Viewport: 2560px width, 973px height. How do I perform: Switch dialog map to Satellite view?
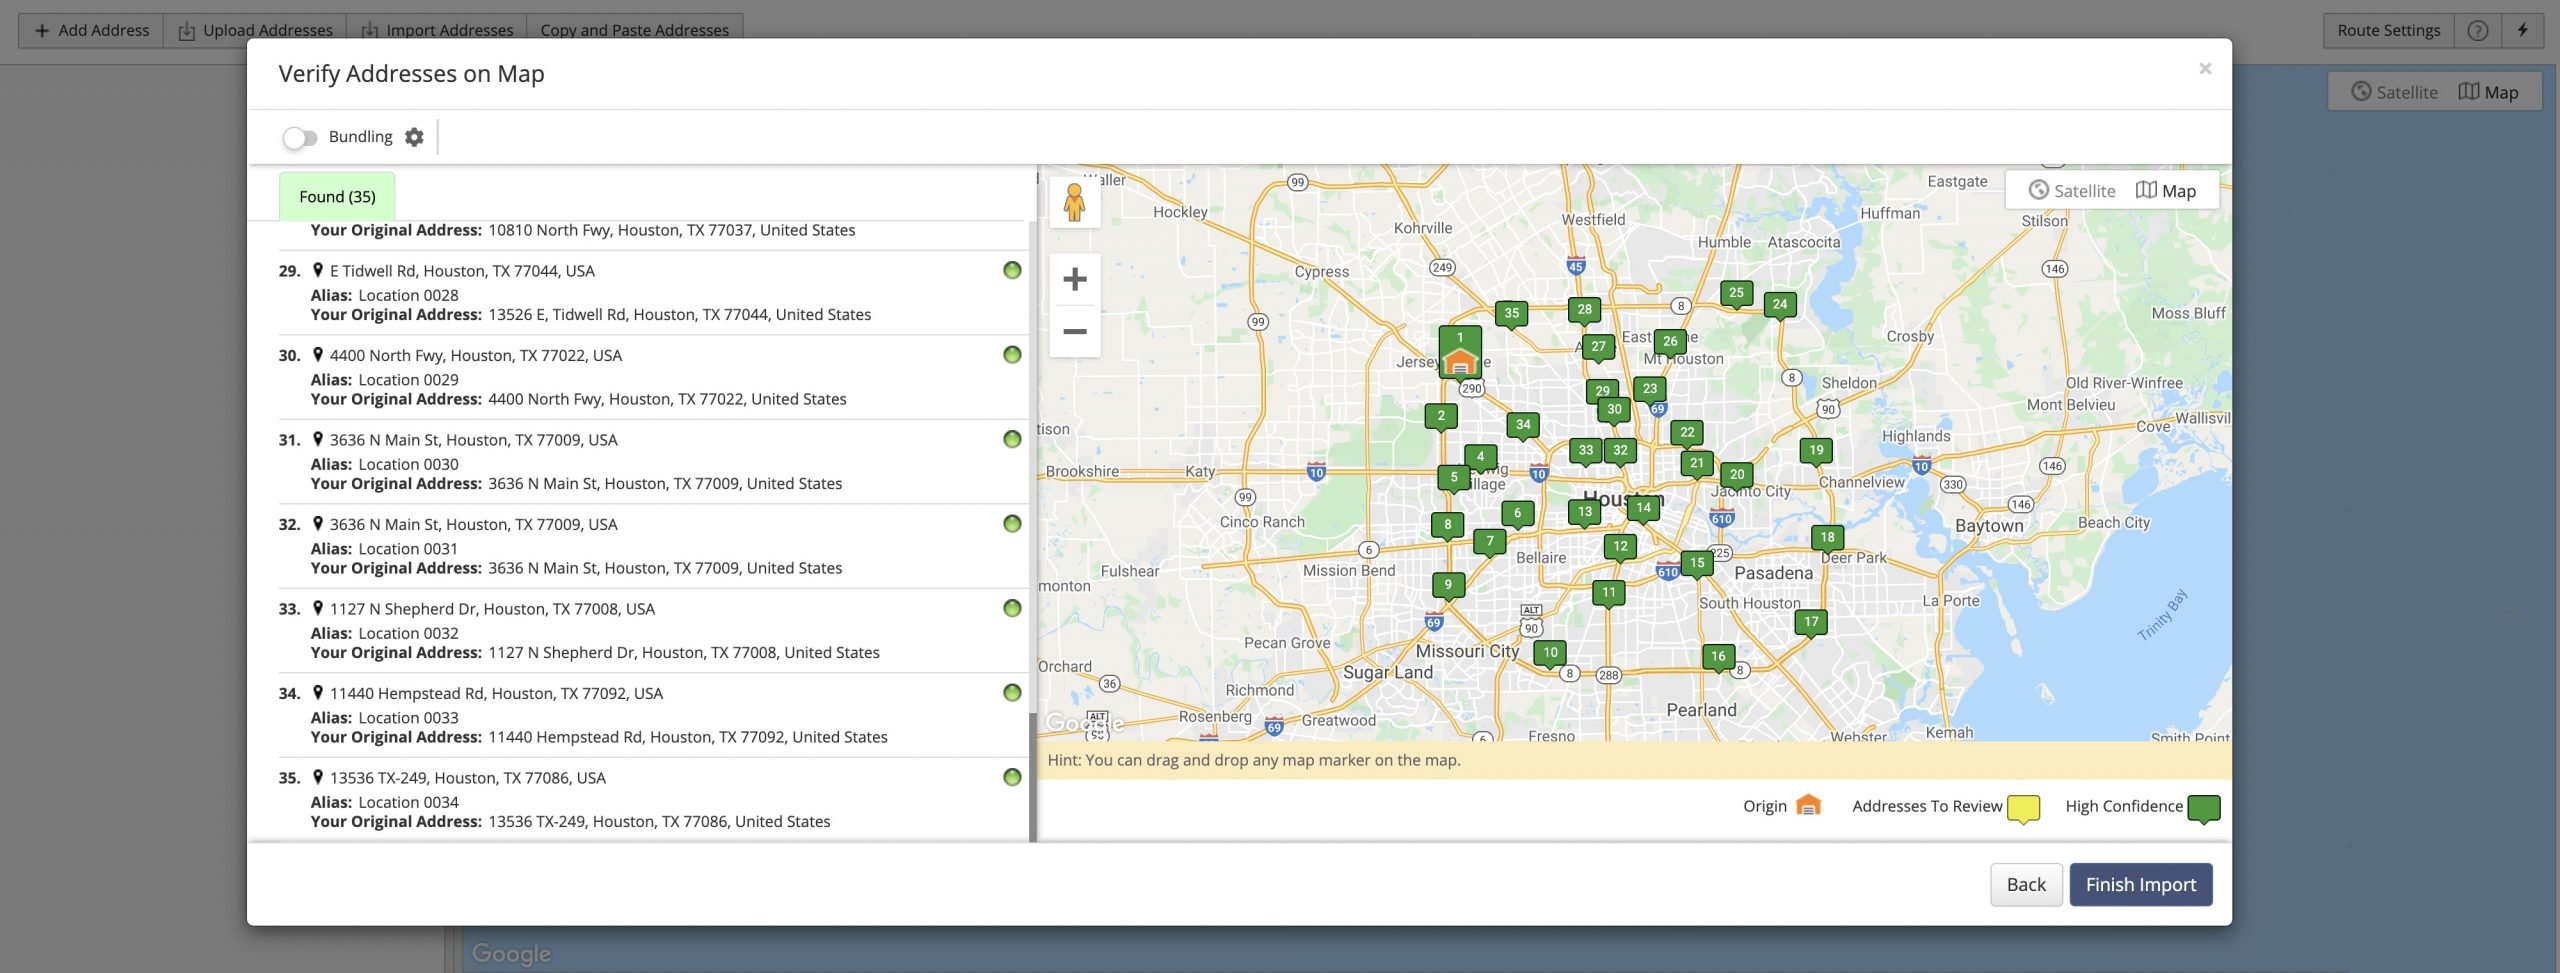click(x=2071, y=191)
